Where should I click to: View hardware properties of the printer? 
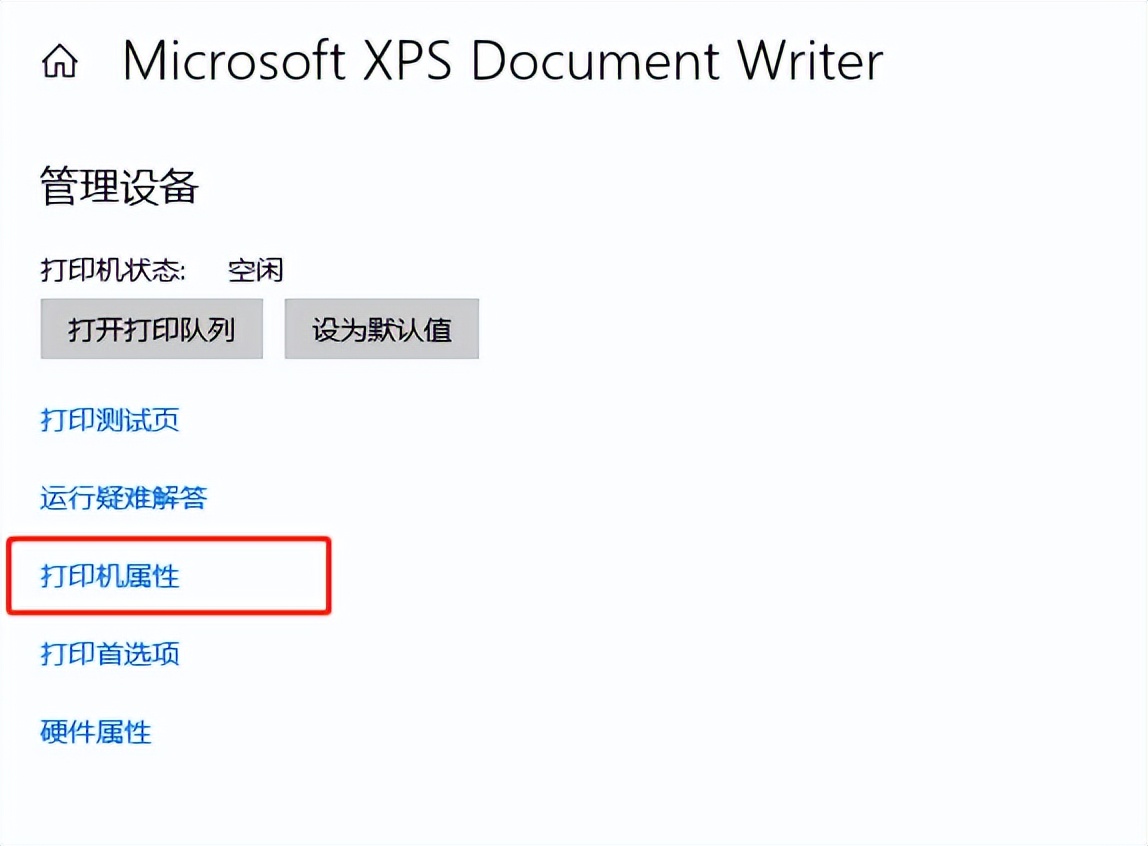(96, 732)
